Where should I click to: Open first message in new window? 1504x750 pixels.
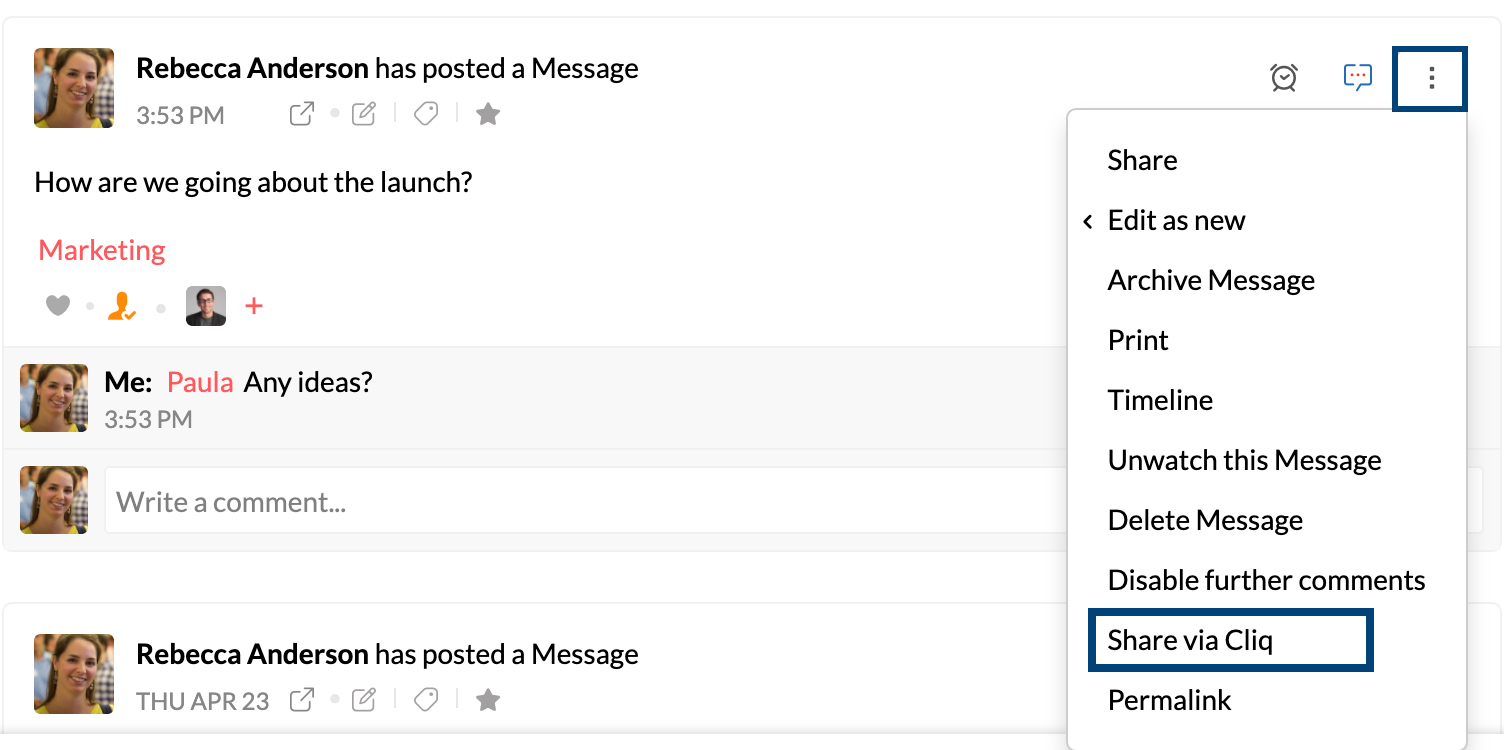click(x=301, y=114)
